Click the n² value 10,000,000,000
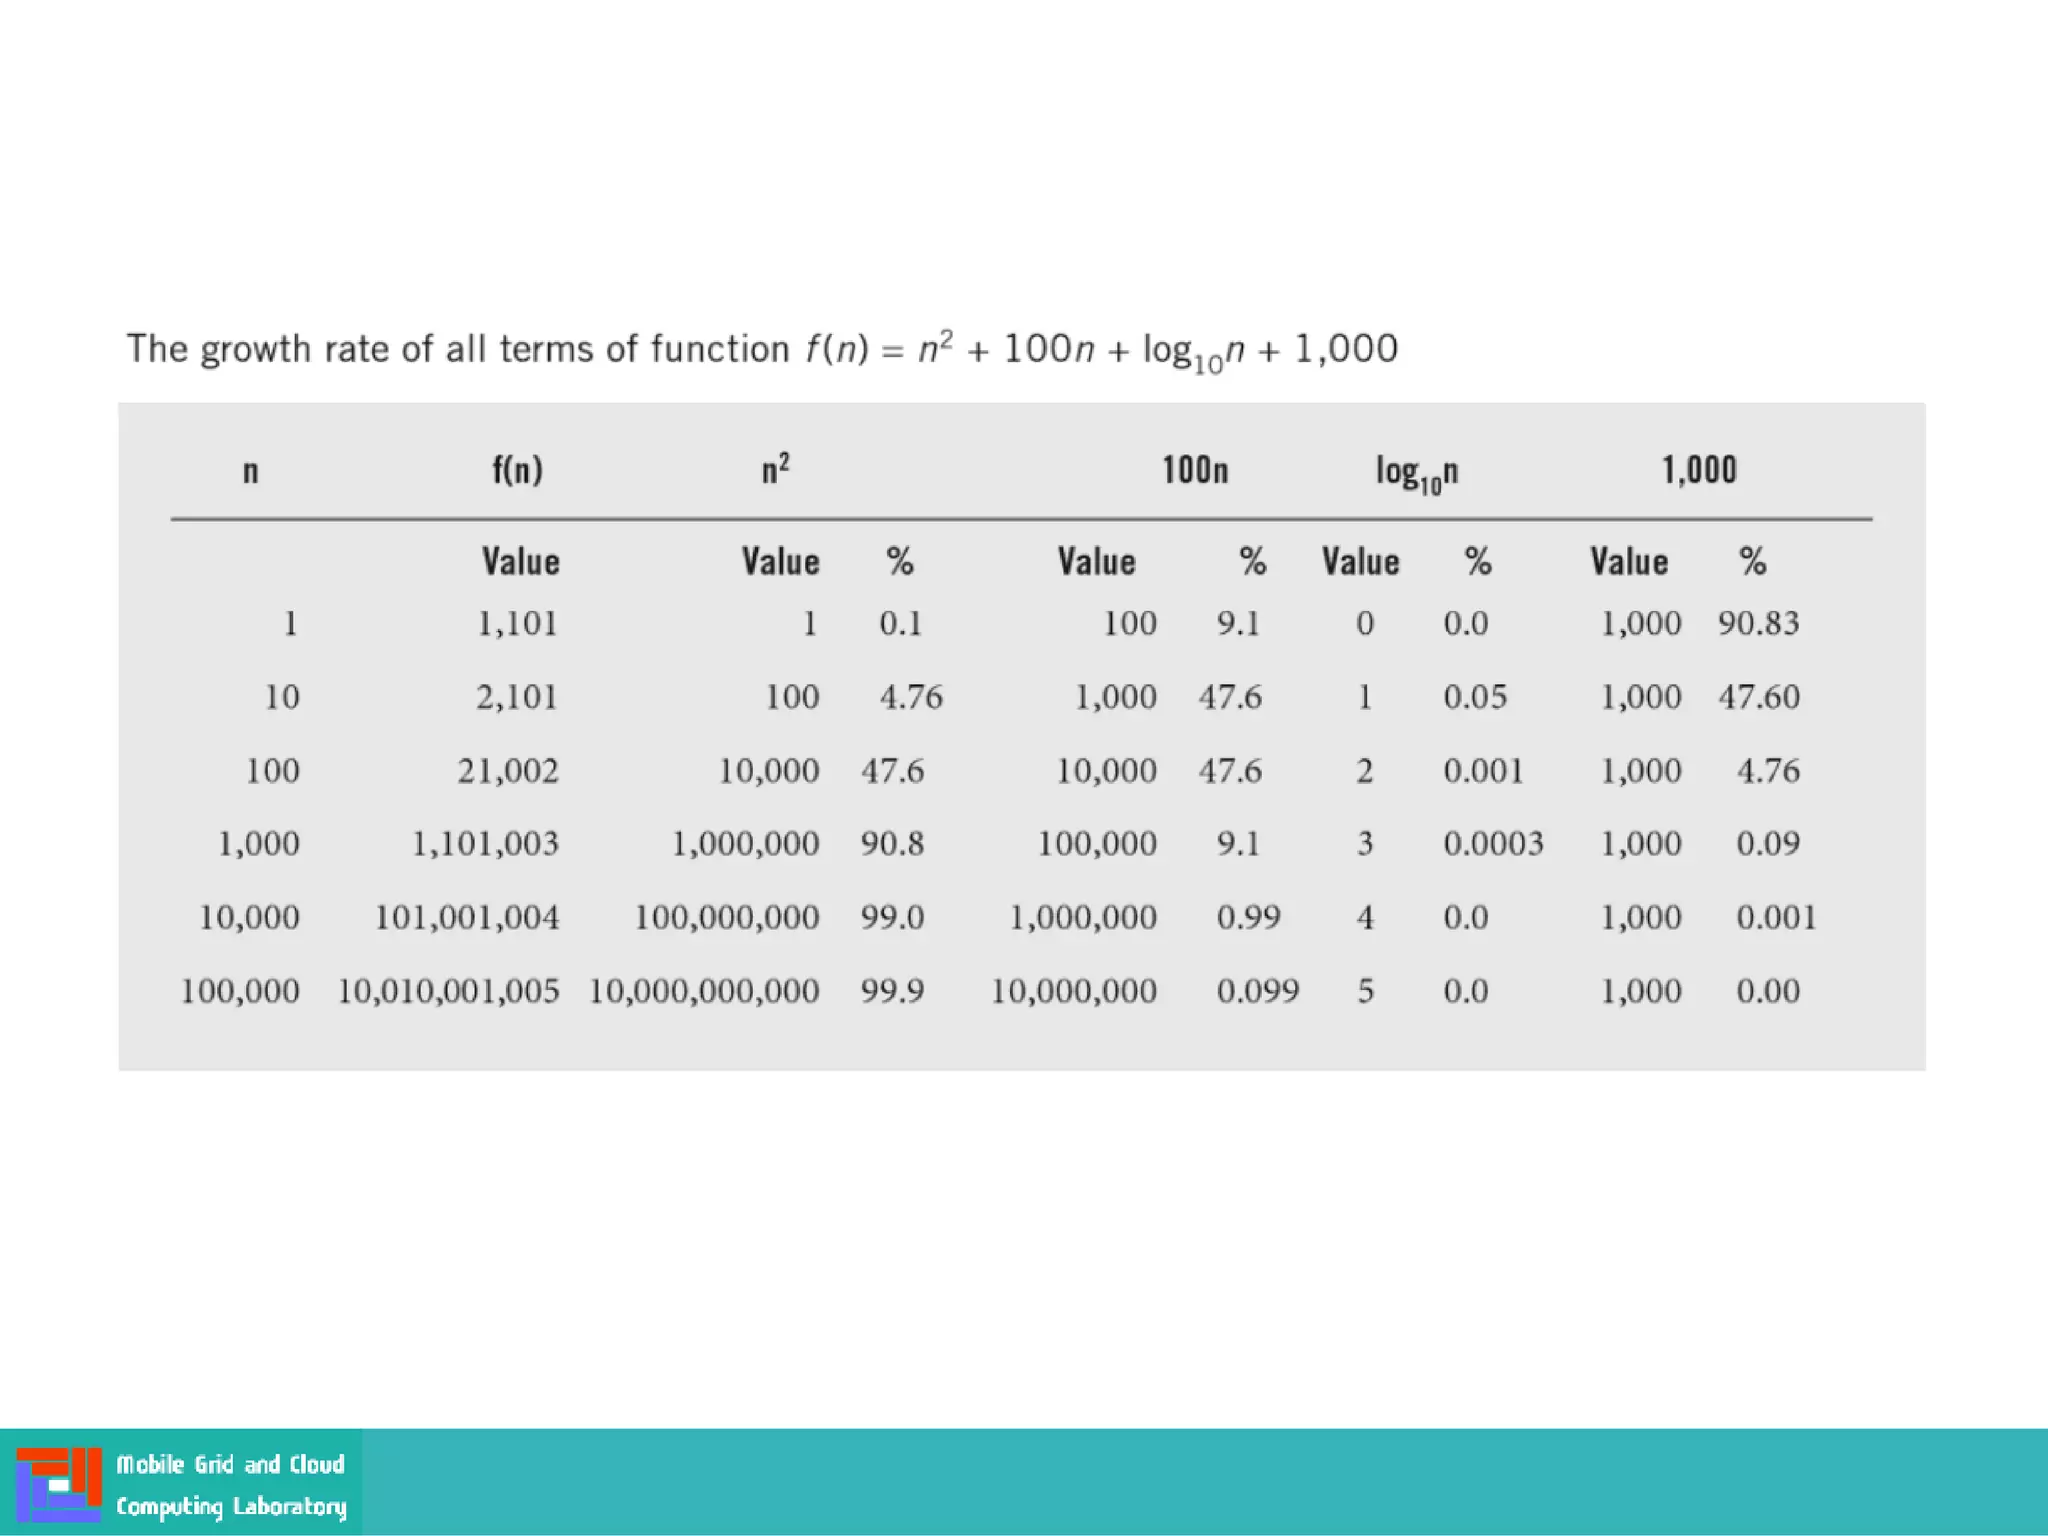2048x1536 pixels. pos(704,991)
